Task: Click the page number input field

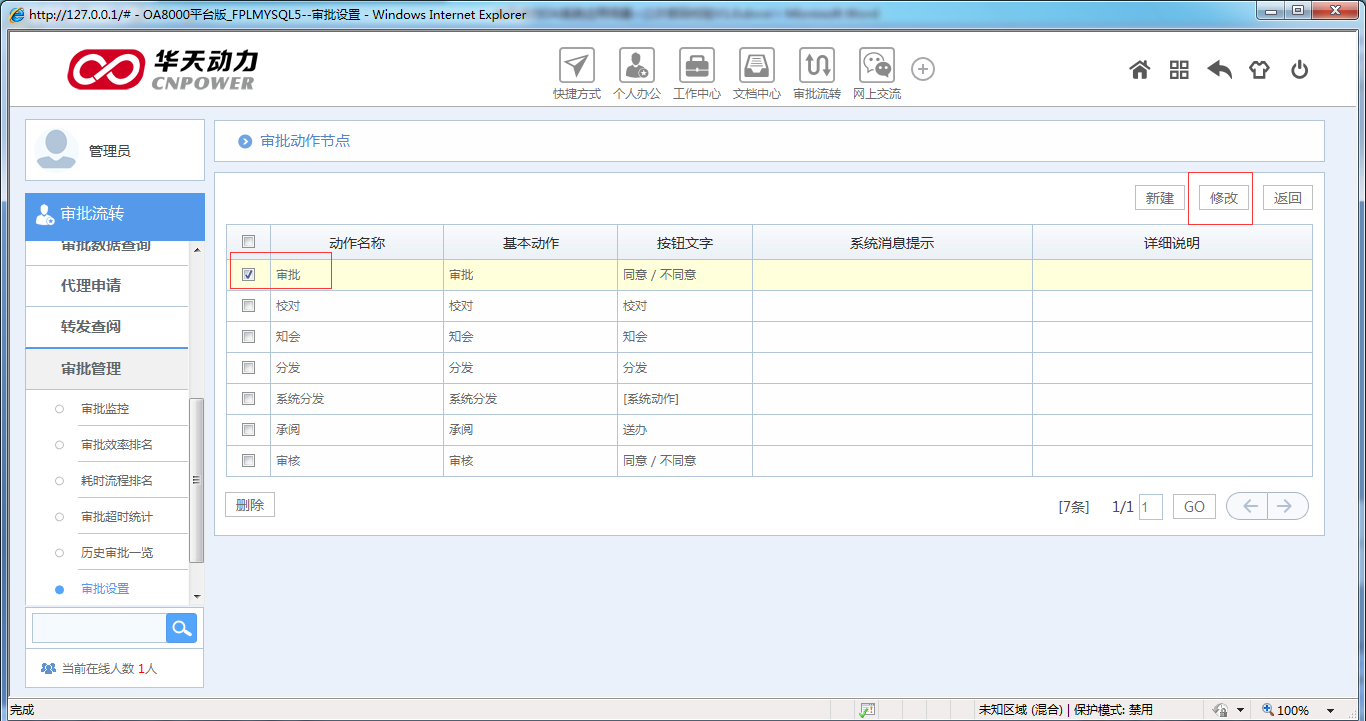Action: click(x=1150, y=506)
